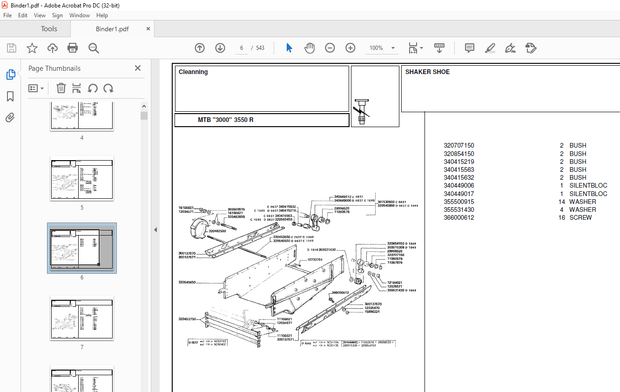Open the thumbnail options dropdown menu
Viewport: 620px width, 392px height.
tap(36, 88)
